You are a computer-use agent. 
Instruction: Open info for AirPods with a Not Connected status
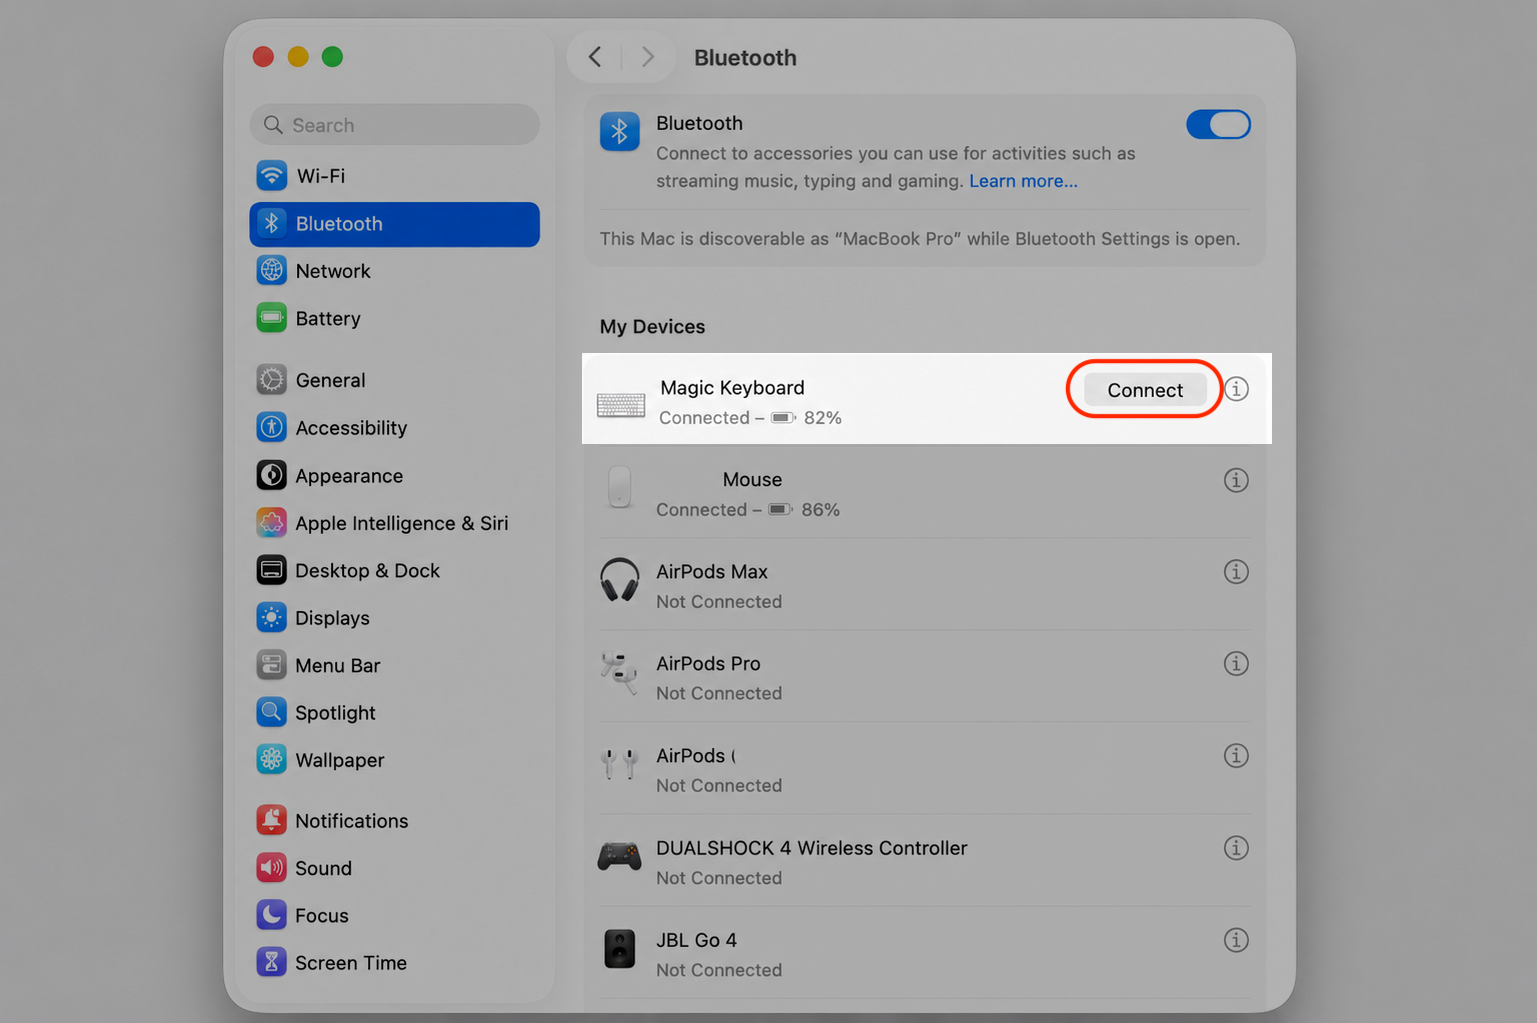coord(1236,756)
